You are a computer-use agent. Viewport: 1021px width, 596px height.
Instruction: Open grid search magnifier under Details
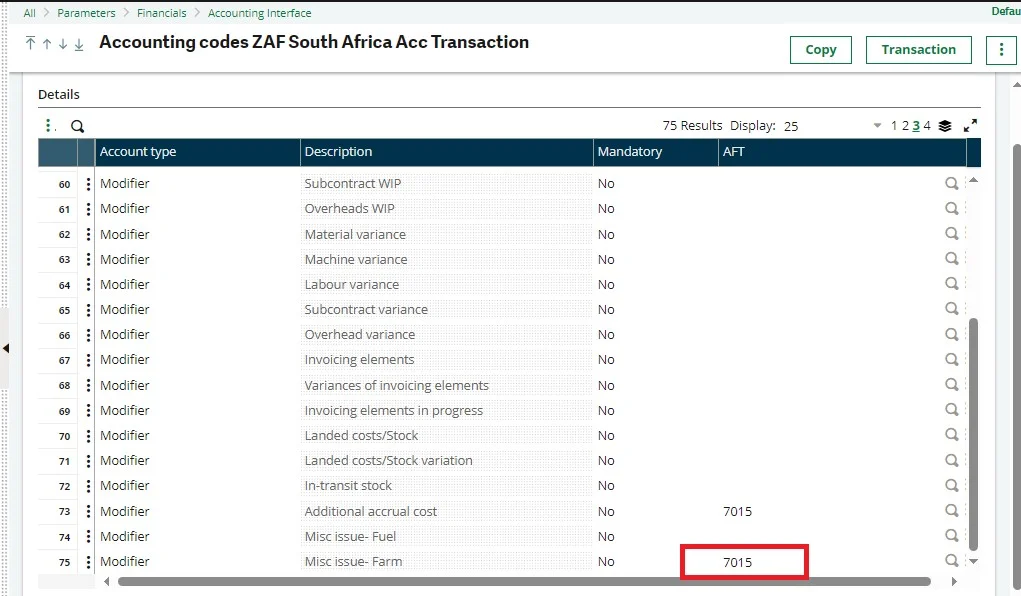click(77, 126)
